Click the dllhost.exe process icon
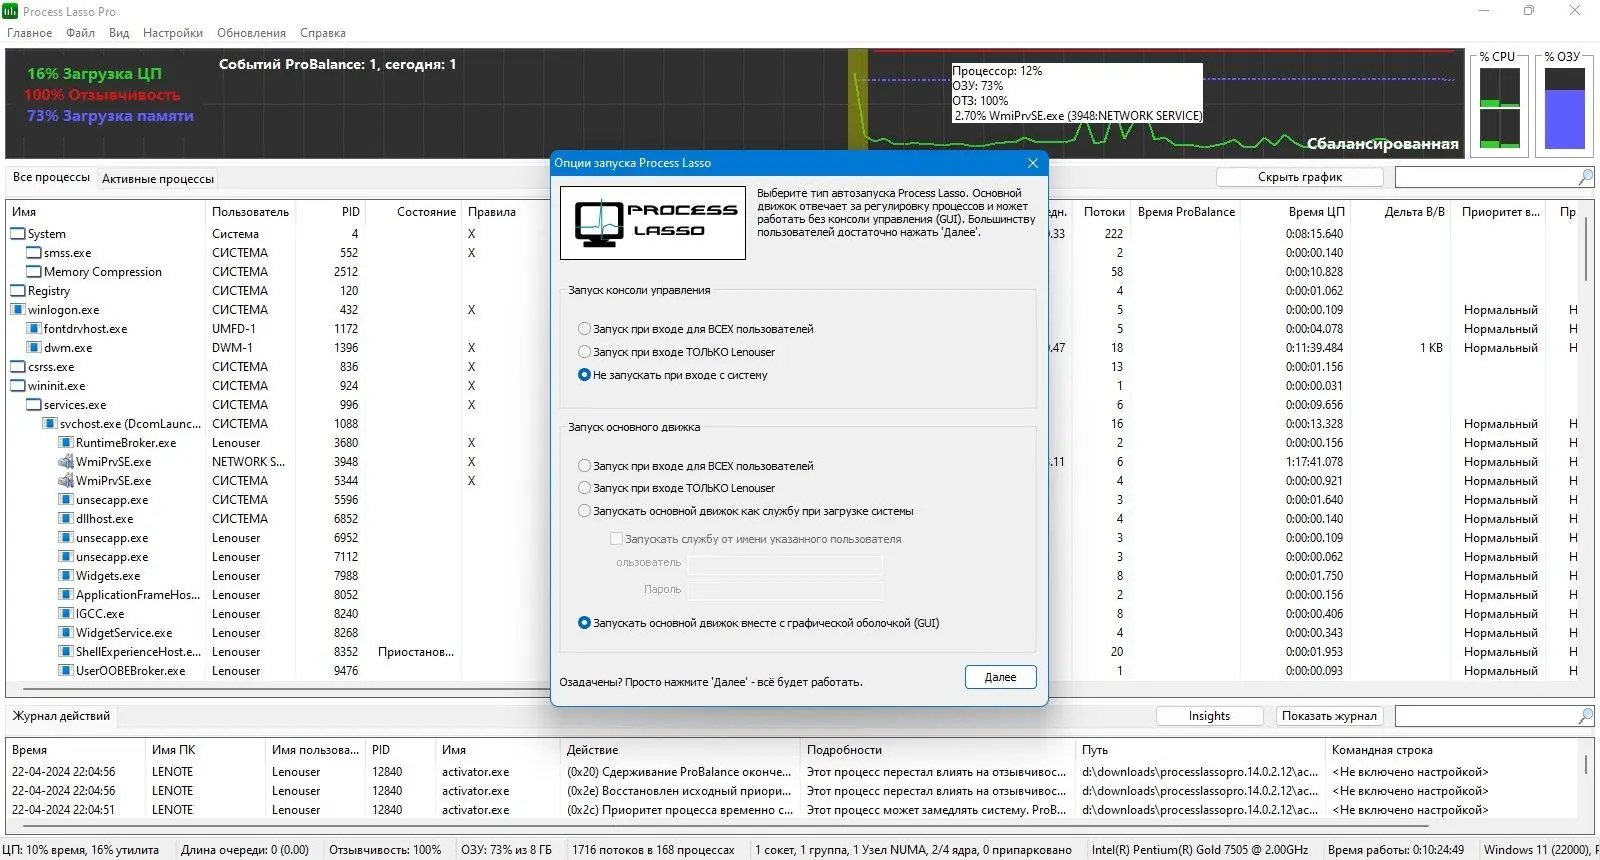 66,519
